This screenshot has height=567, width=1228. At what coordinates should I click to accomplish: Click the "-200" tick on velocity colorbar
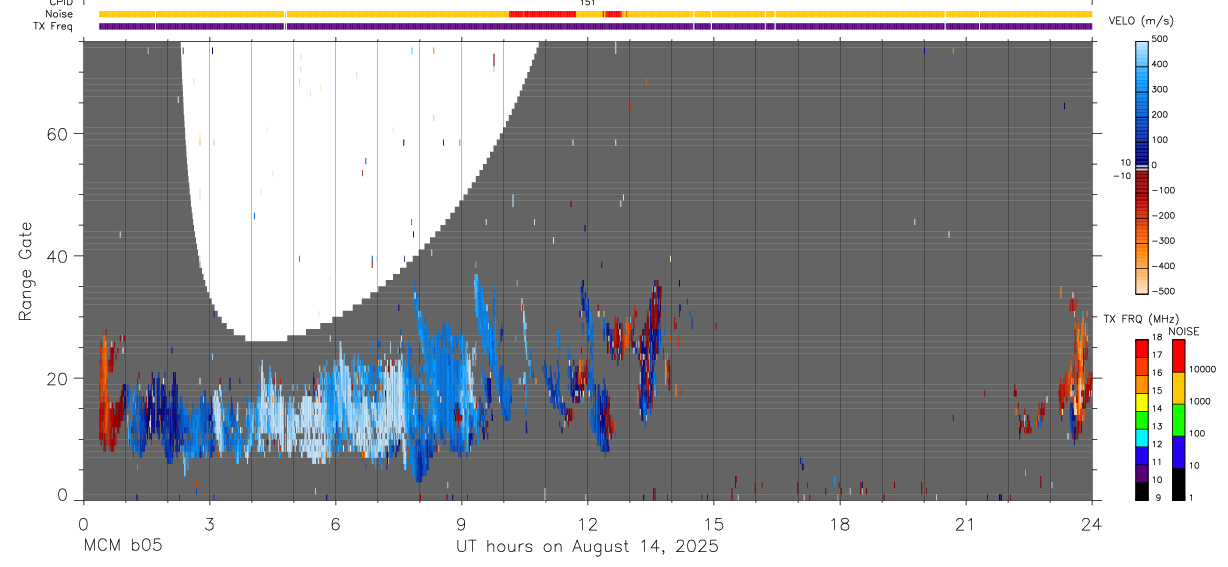click(1166, 216)
